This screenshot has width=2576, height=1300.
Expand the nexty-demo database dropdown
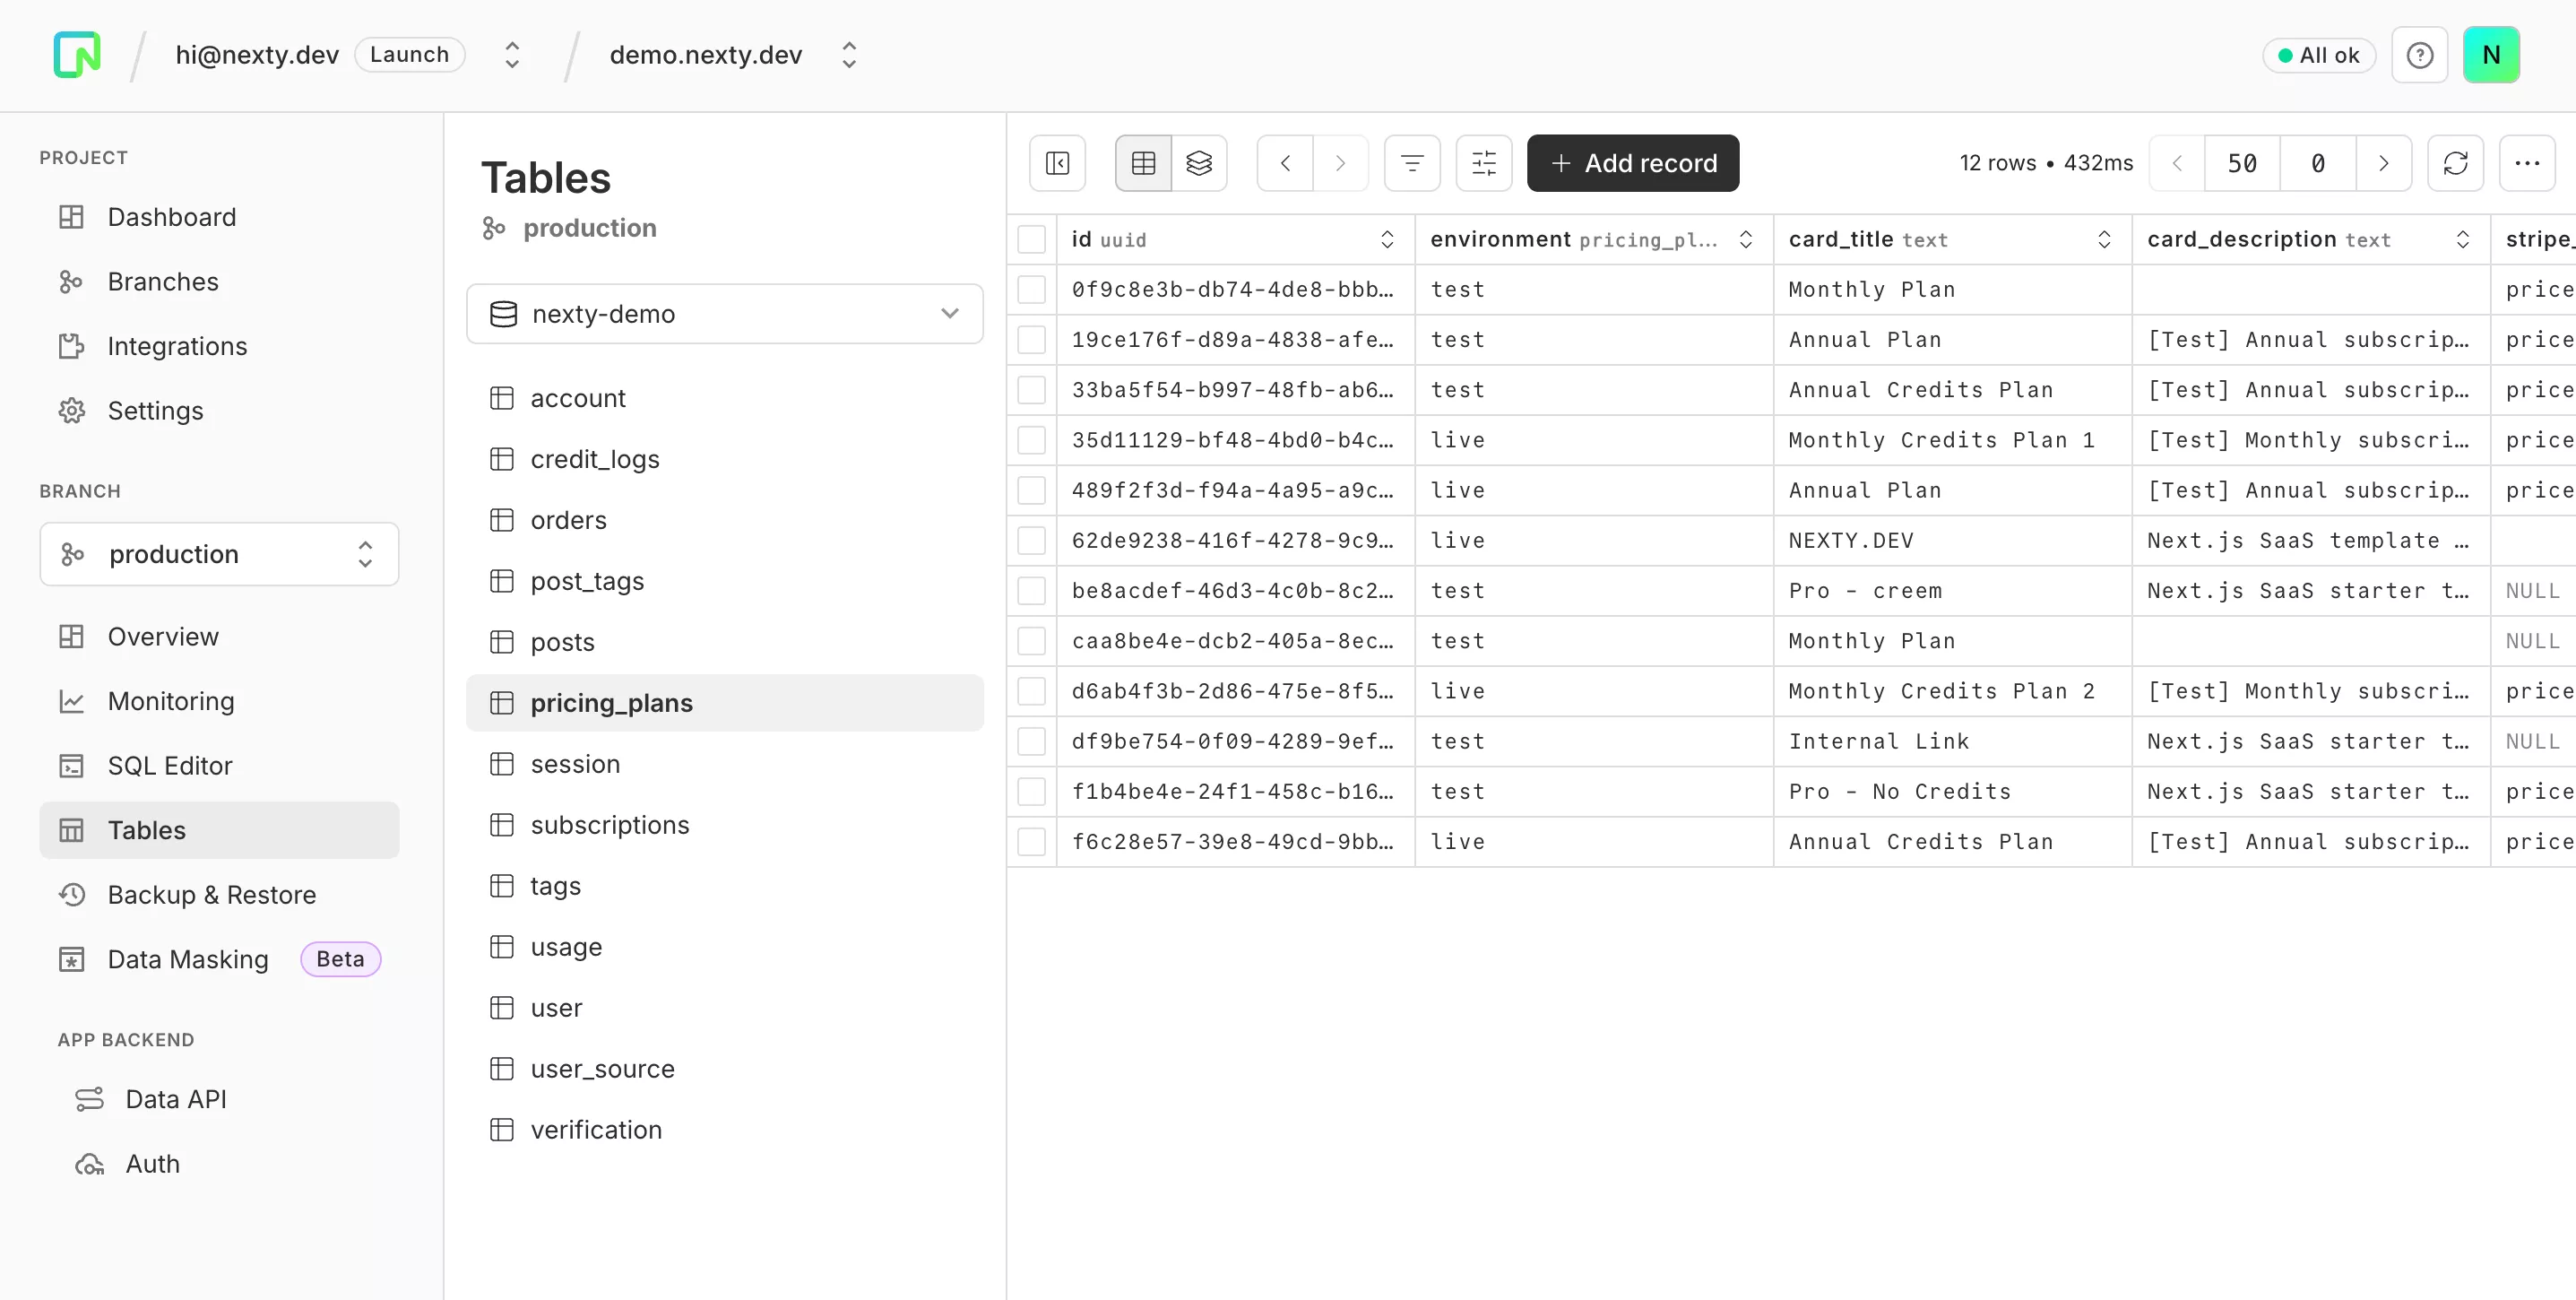(724, 314)
